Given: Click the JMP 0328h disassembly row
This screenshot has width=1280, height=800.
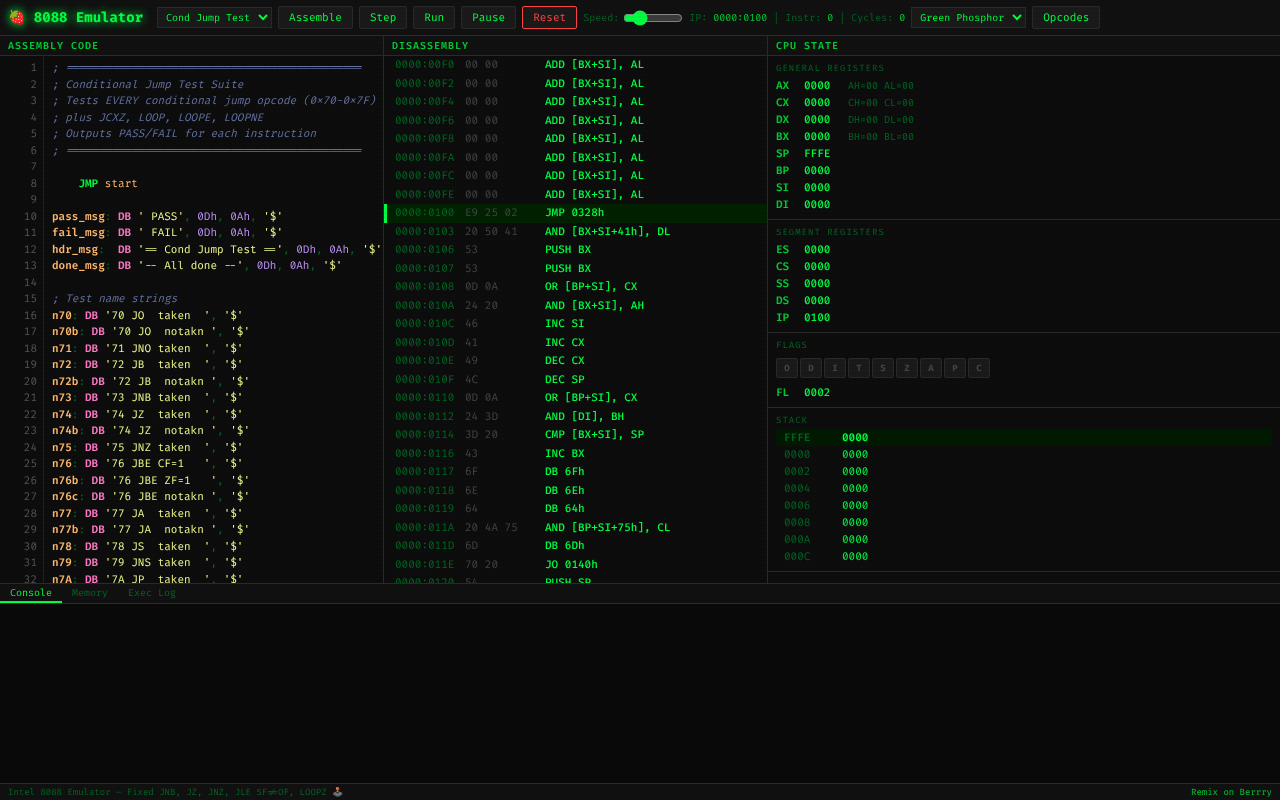Looking at the screenshot, I should point(576,213).
